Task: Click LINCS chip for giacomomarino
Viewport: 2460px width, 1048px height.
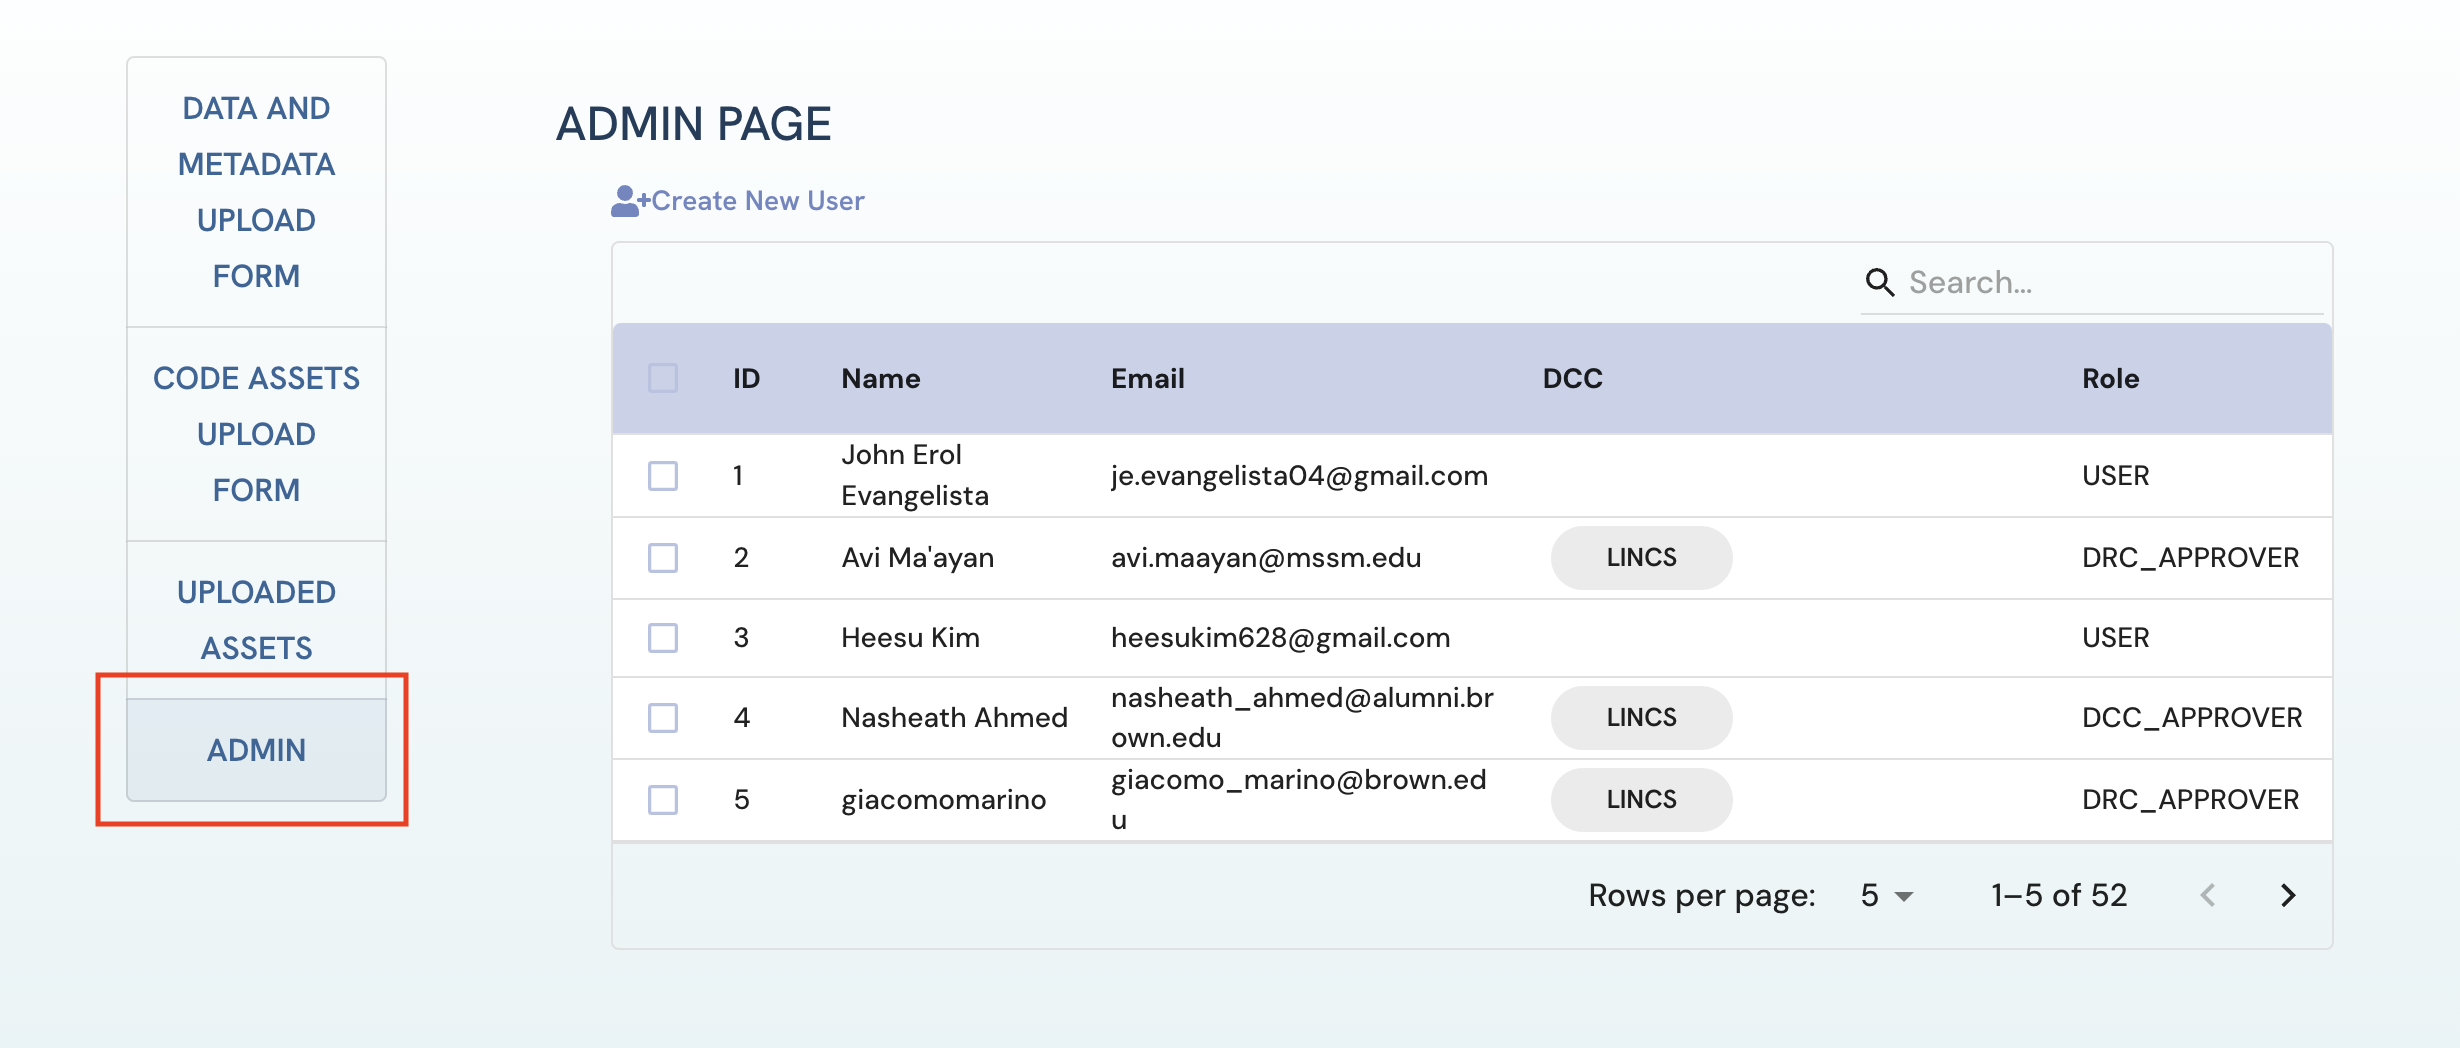Action: (x=1640, y=800)
